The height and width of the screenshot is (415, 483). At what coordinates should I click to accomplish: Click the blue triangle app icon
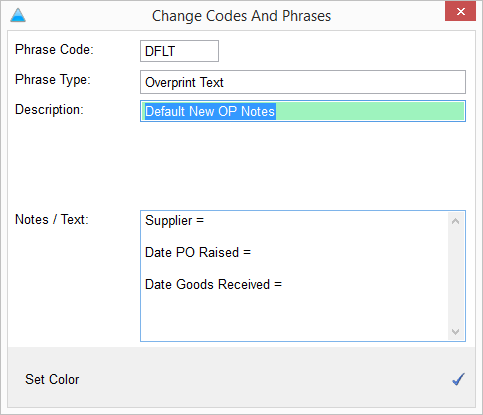click(x=18, y=15)
